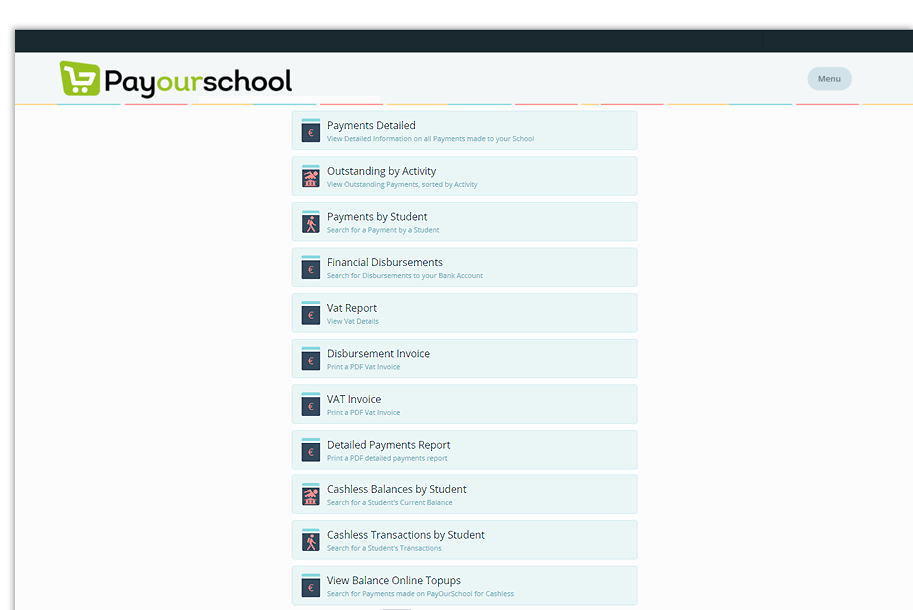Open the Menu button
The height and width of the screenshot is (610, 913).
coord(829,79)
